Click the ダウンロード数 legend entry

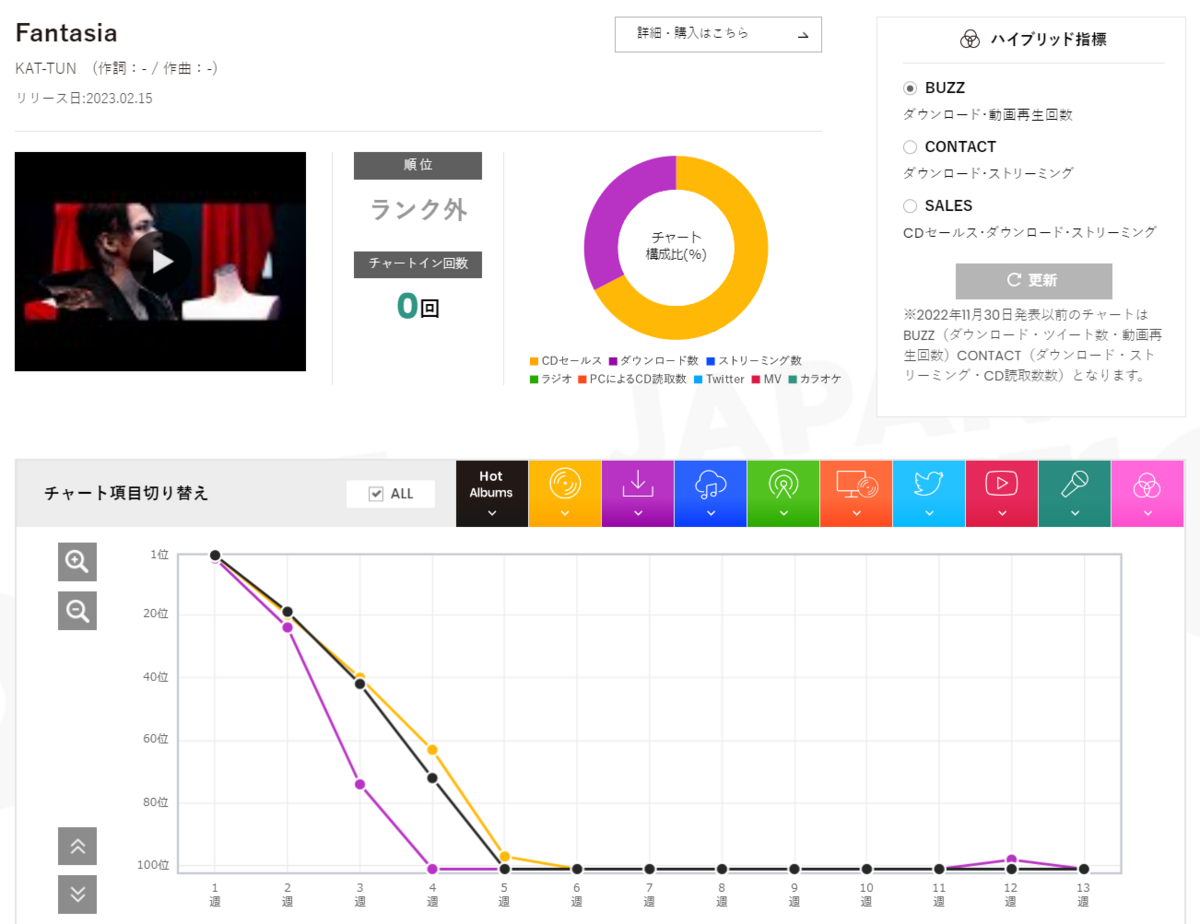pos(653,361)
